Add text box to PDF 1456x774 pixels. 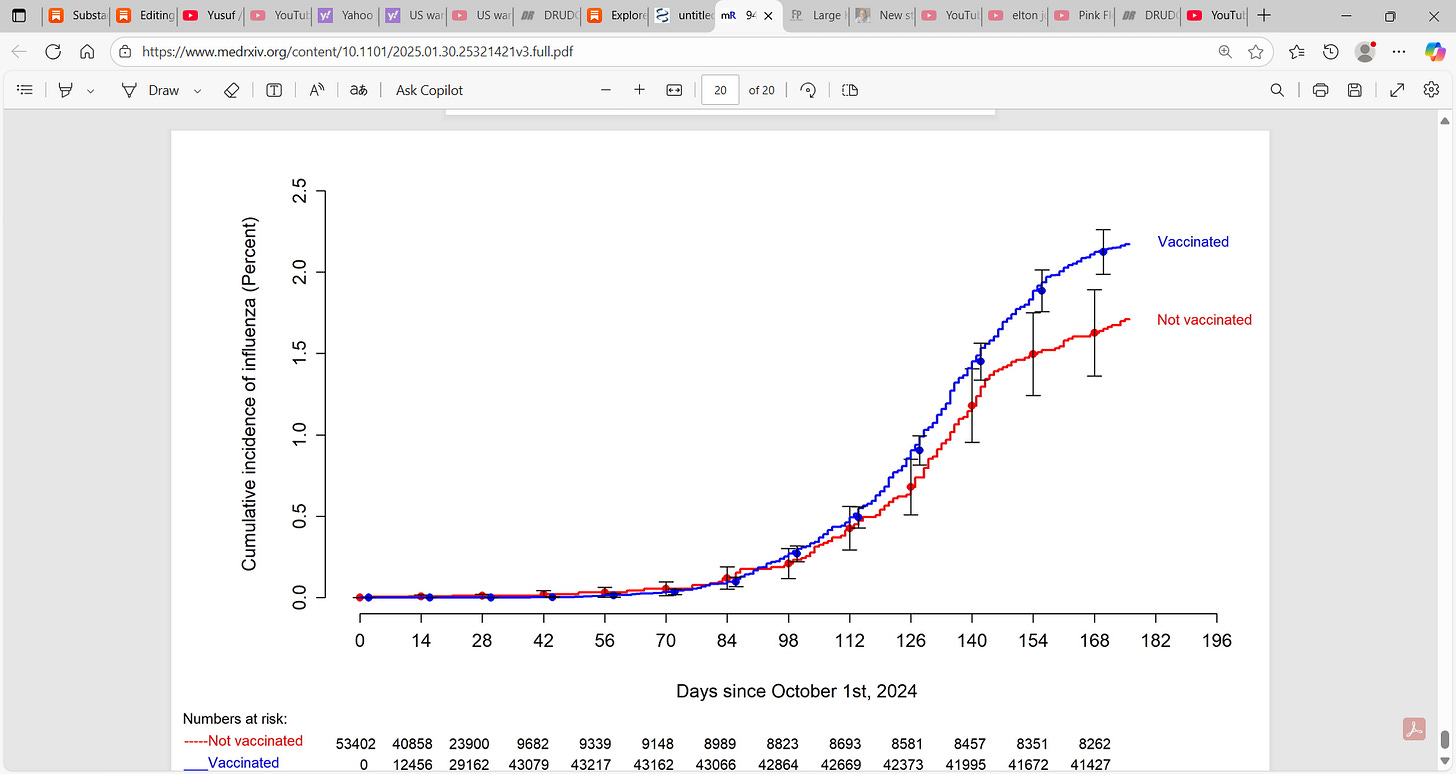(274, 90)
